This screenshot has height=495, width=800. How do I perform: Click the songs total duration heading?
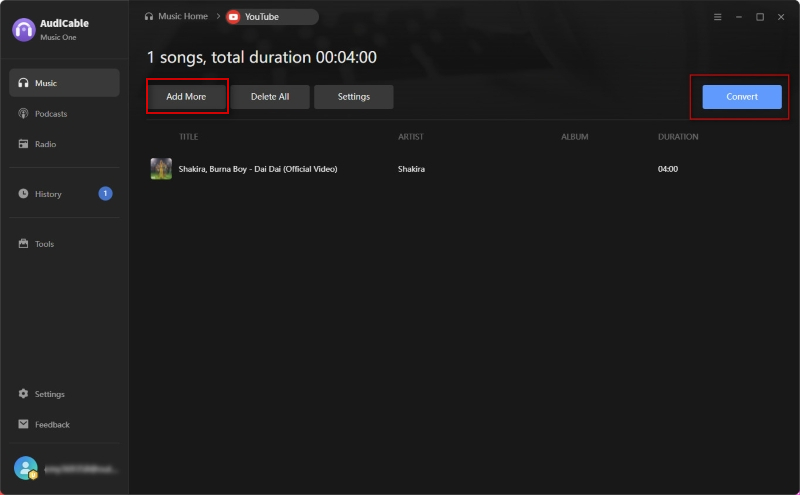[262, 57]
